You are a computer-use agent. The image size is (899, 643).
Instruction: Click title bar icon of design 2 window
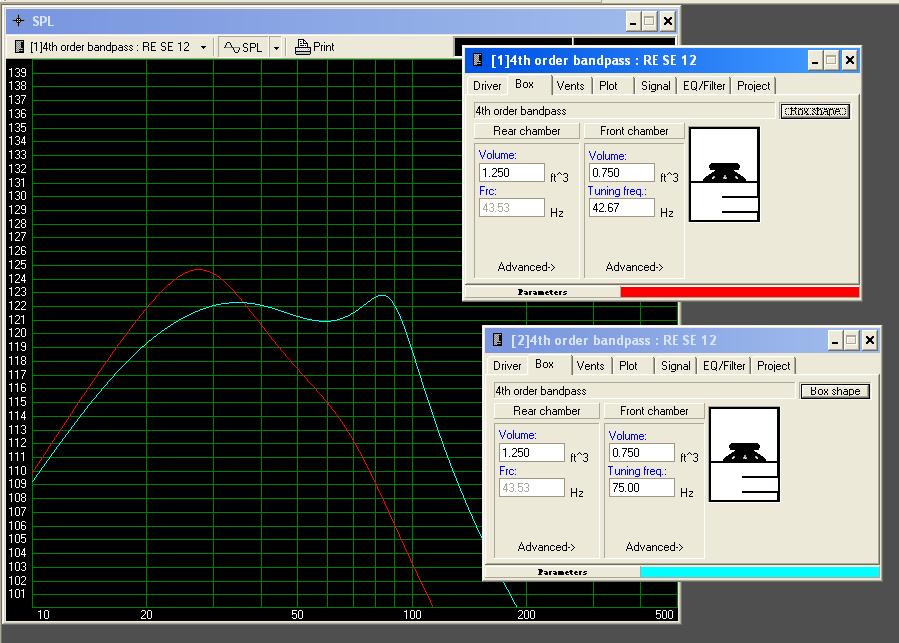pos(498,340)
